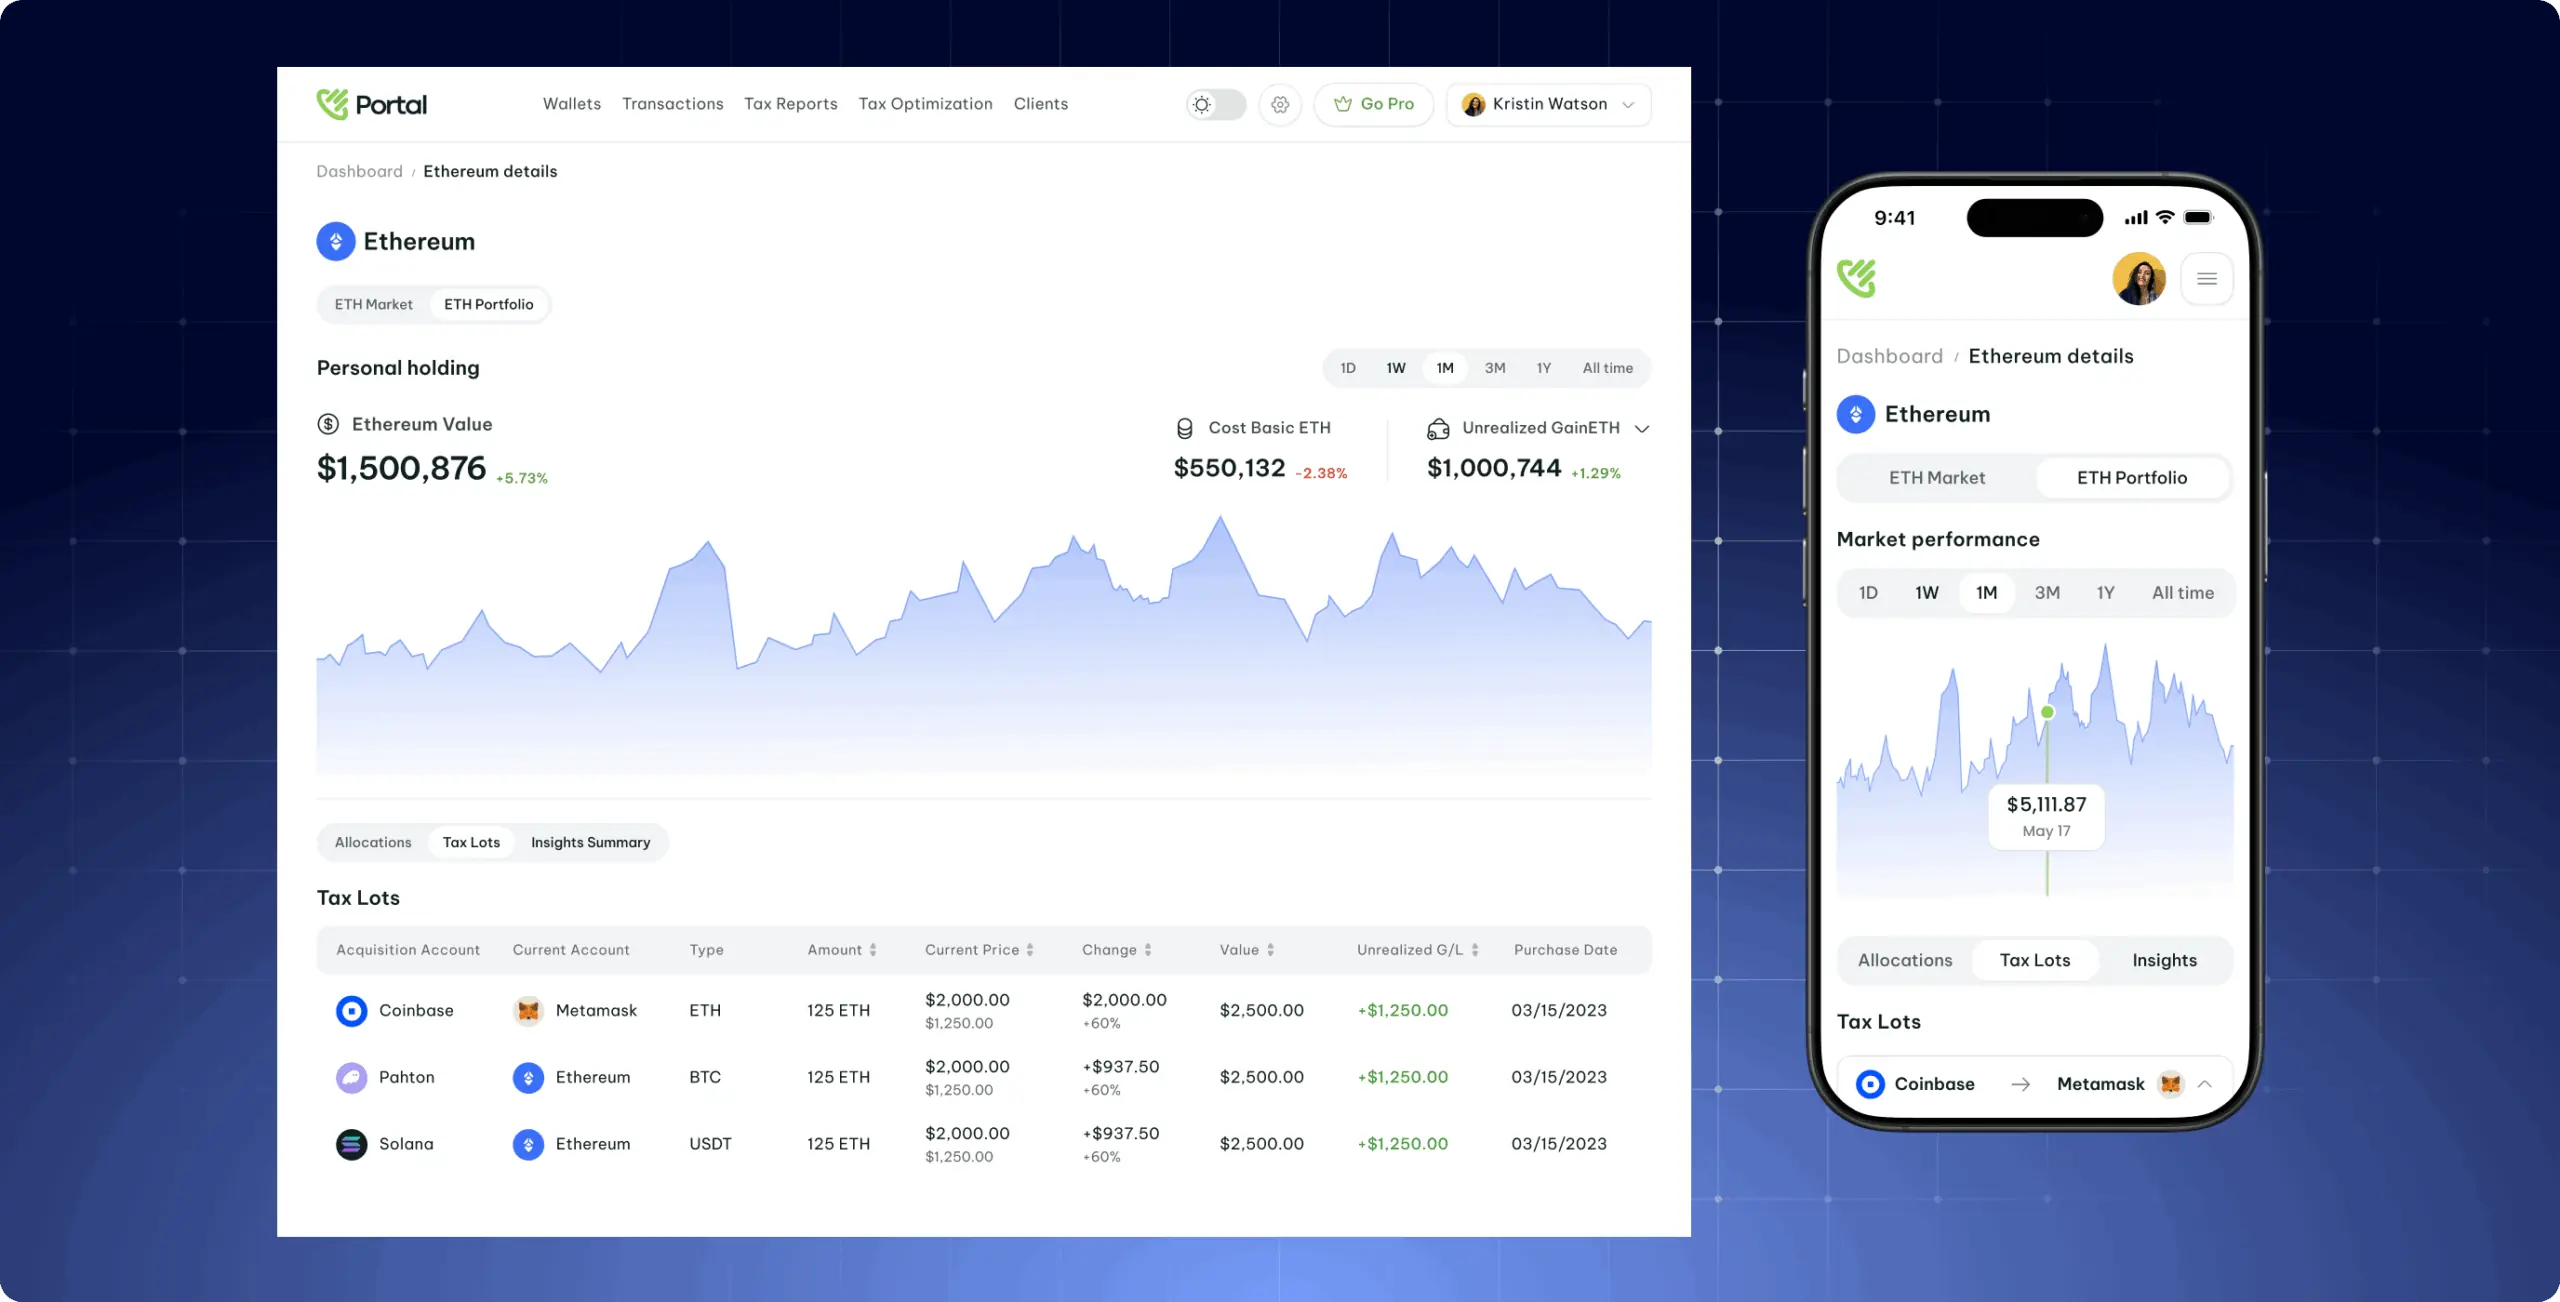This screenshot has height=1302, width=2560.
Task: Click the Solana icon in the Acquisition Account column
Action: [x=350, y=1144]
